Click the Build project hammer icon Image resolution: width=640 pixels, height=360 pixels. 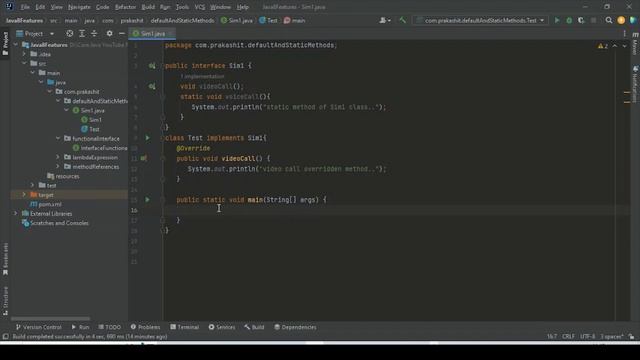(x=402, y=20)
